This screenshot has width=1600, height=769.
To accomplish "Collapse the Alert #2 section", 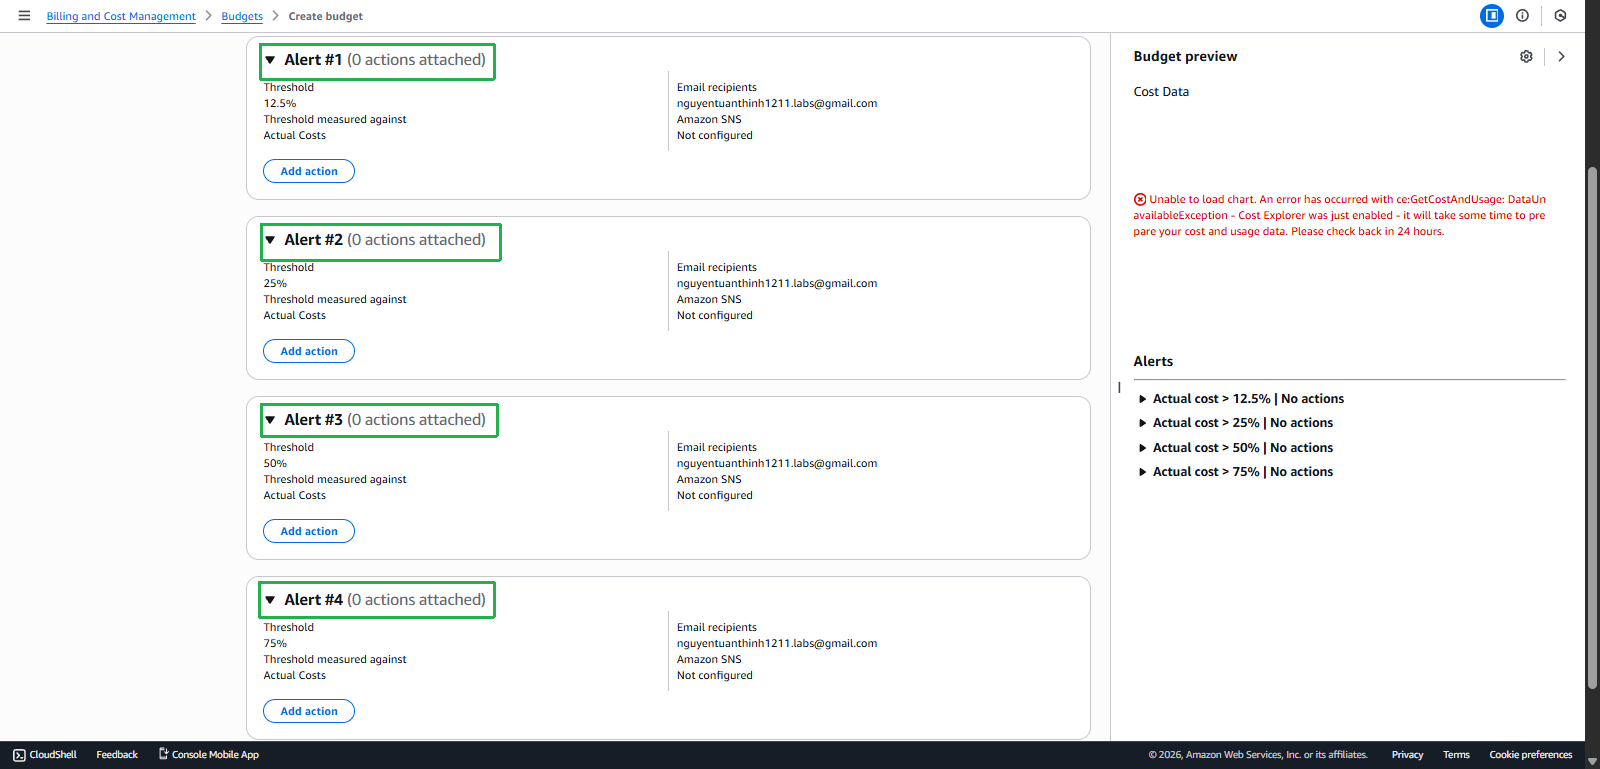I will [x=270, y=240].
